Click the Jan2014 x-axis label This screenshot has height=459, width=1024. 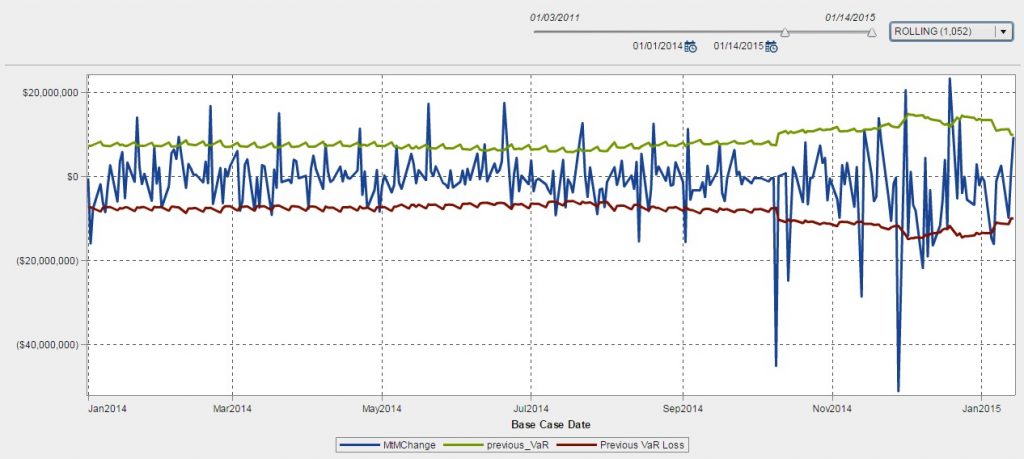tap(108, 409)
